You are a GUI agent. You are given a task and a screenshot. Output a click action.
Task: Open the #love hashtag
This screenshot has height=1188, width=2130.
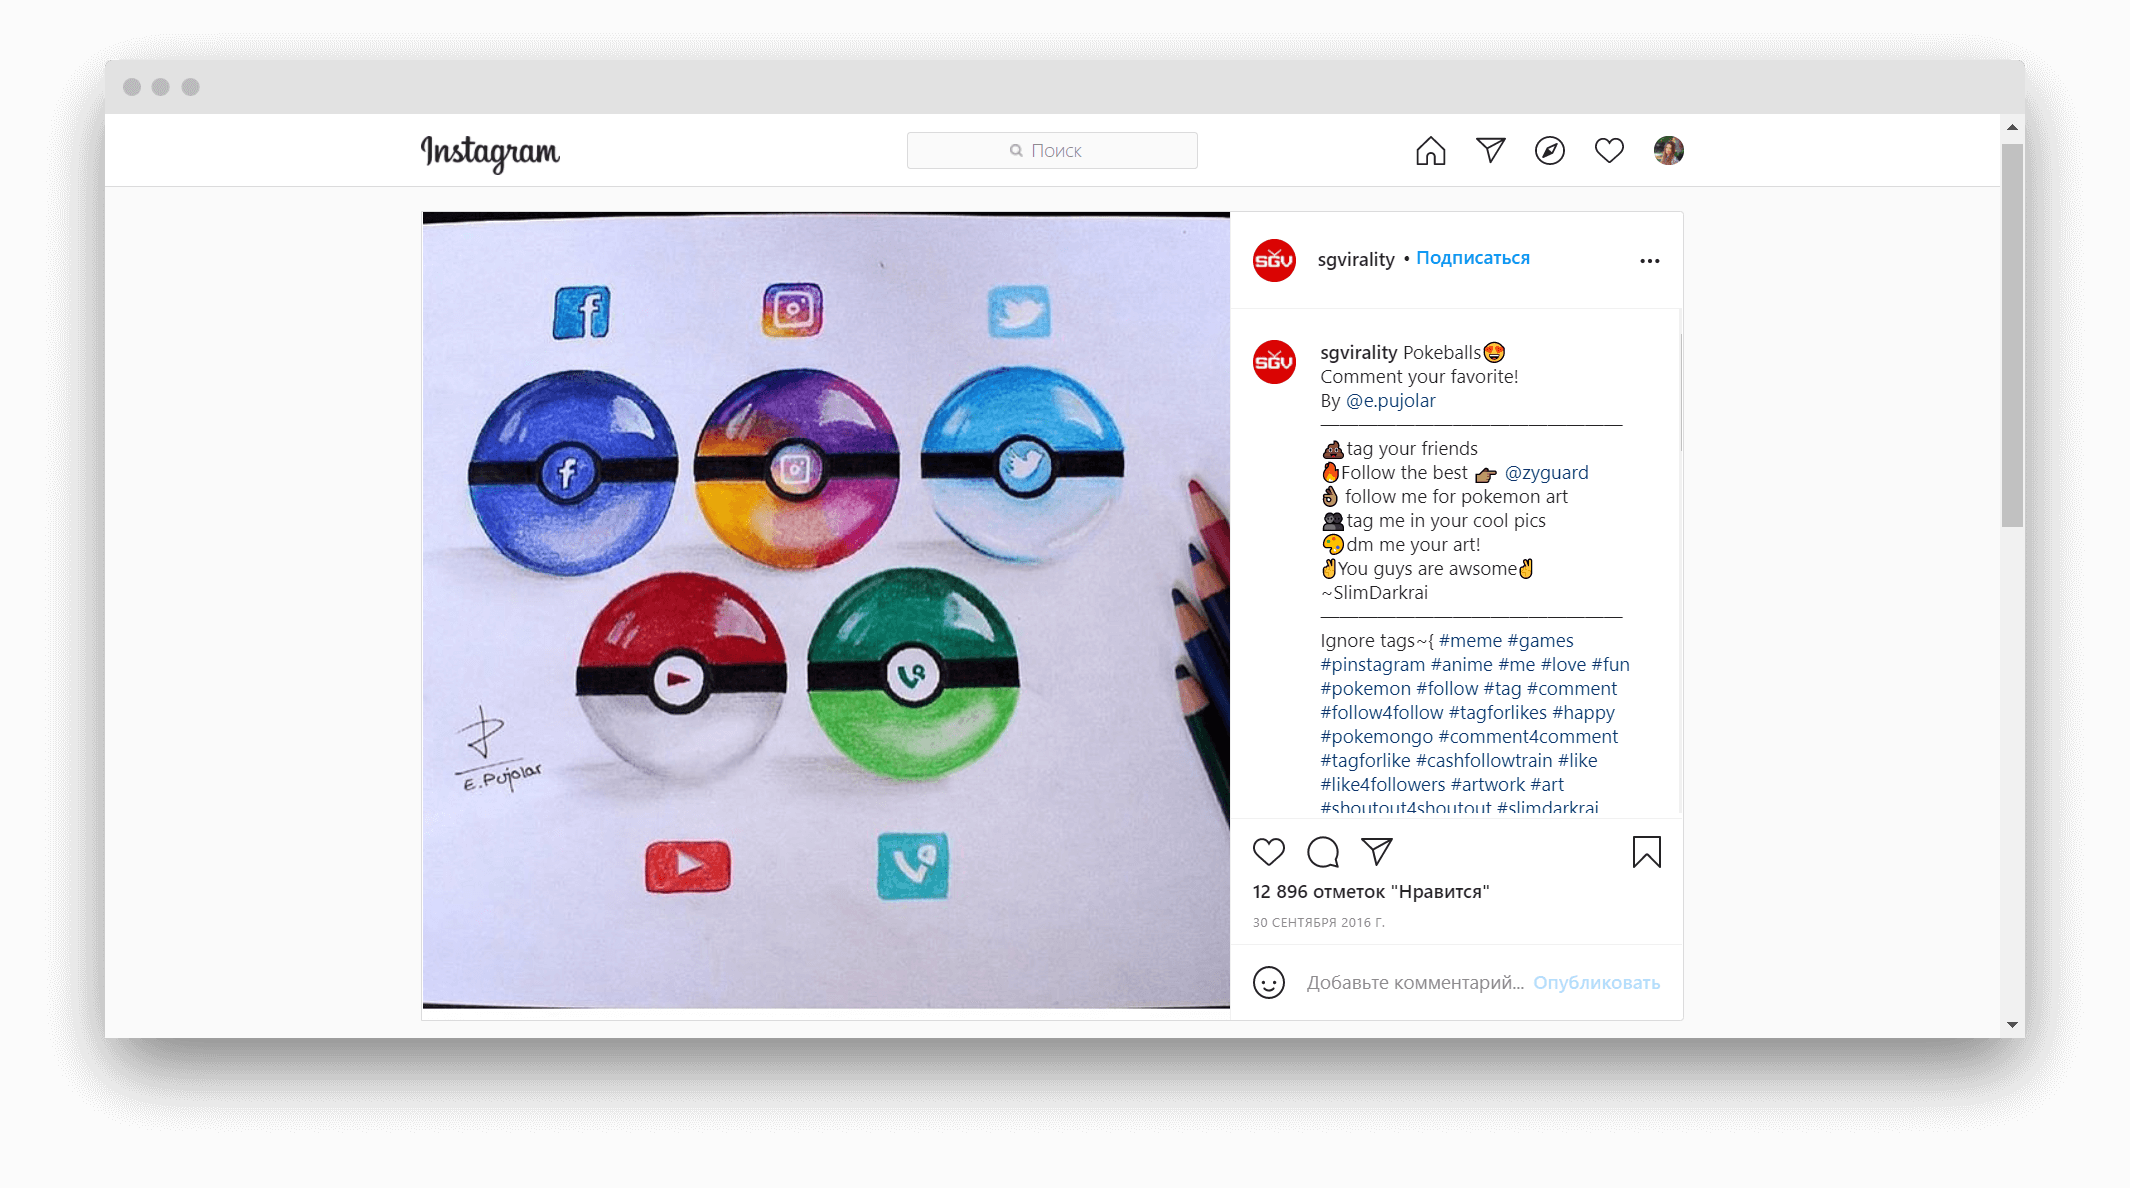[1563, 665]
